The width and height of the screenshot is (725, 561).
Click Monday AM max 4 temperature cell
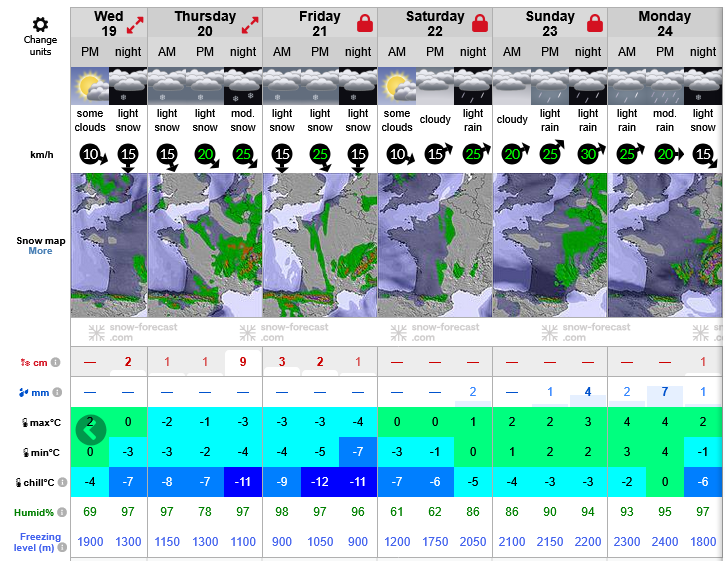627,422
